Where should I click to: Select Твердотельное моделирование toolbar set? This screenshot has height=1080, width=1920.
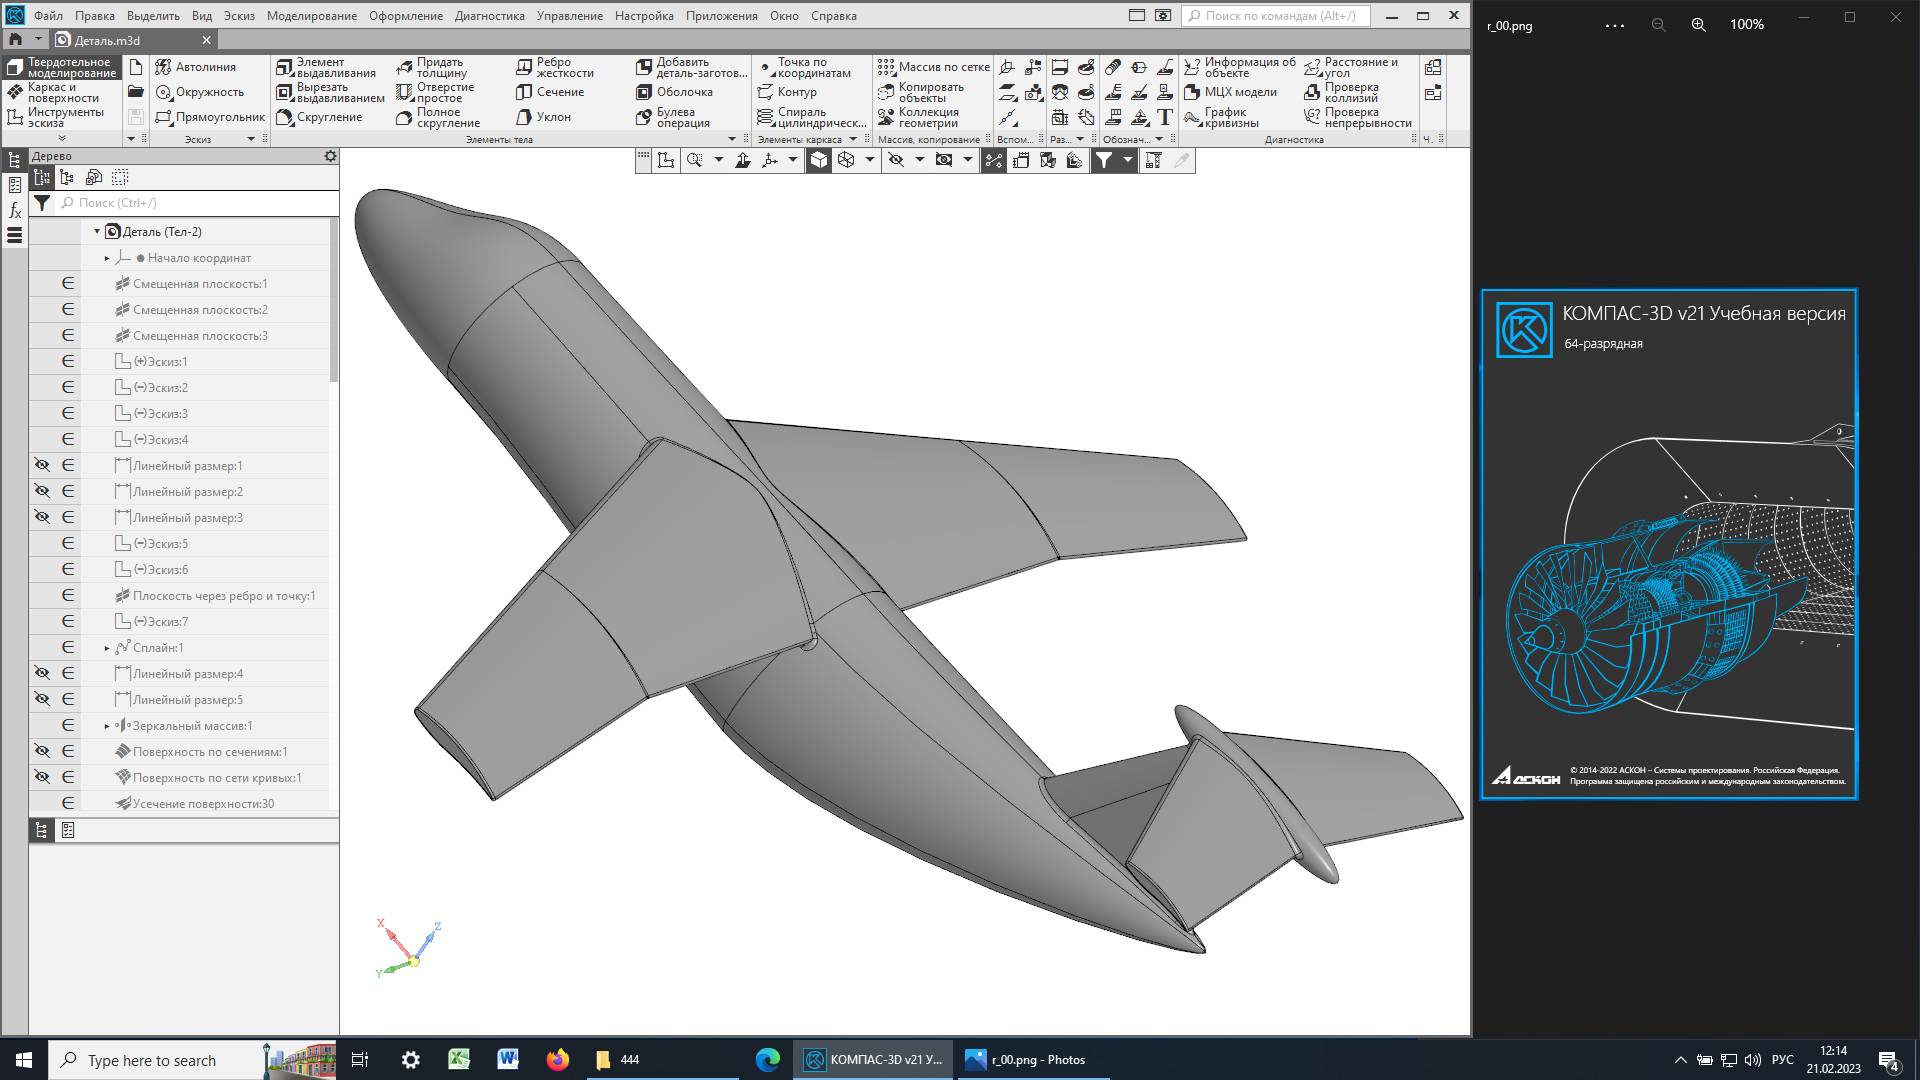tap(63, 67)
